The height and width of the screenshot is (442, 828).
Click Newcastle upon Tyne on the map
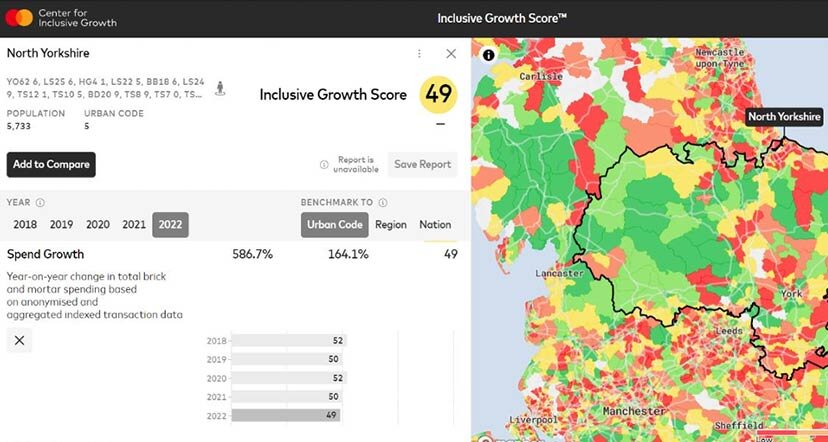[x=719, y=58]
